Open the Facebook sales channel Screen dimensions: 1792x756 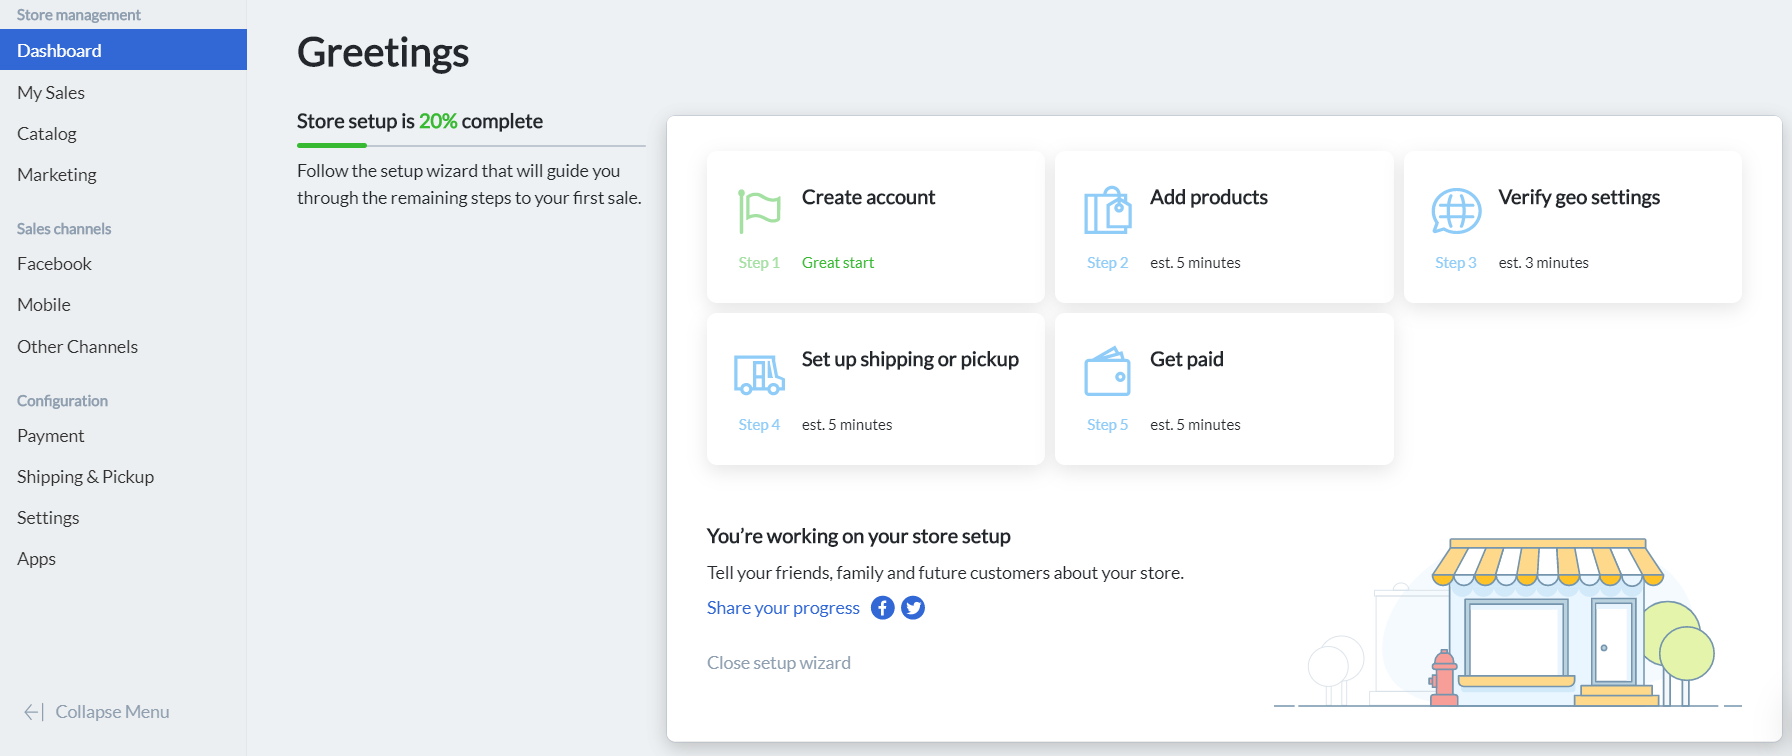point(54,264)
